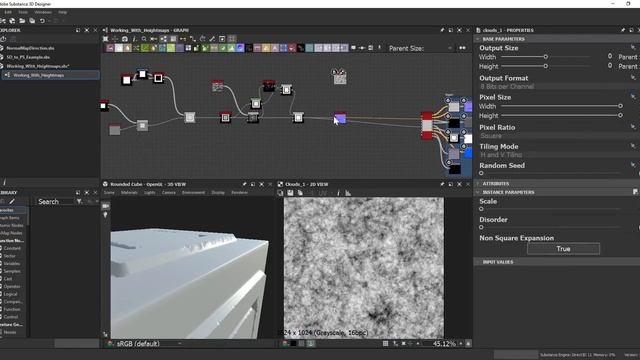Undock the Explorer panel
Screen dimensions: 640x360
click(x=78, y=30)
